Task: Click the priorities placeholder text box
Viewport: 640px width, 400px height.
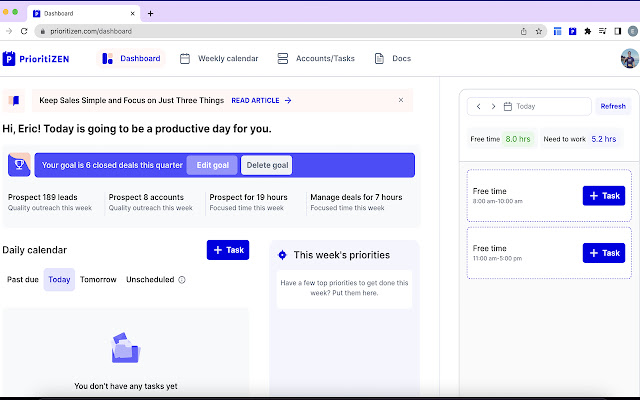Action: [x=344, y=288]
